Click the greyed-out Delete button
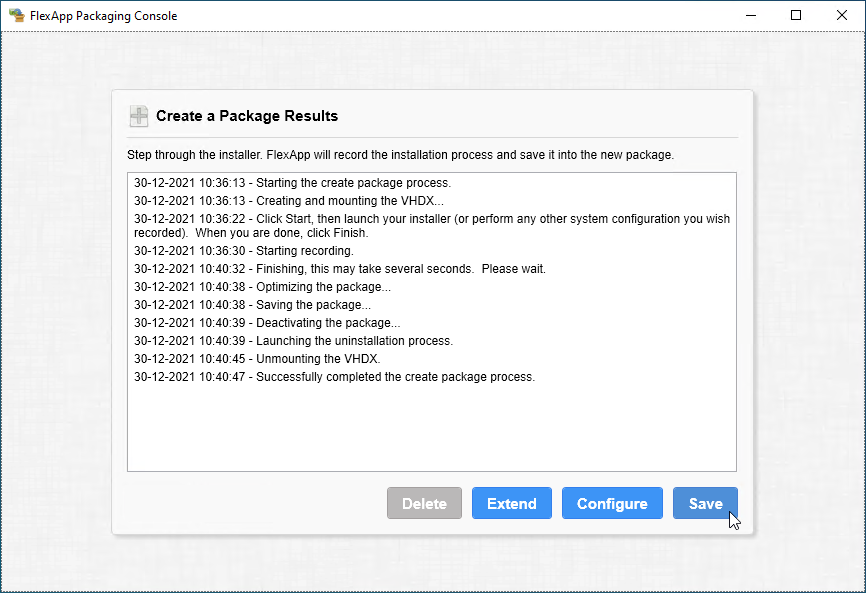 point(424,504)
